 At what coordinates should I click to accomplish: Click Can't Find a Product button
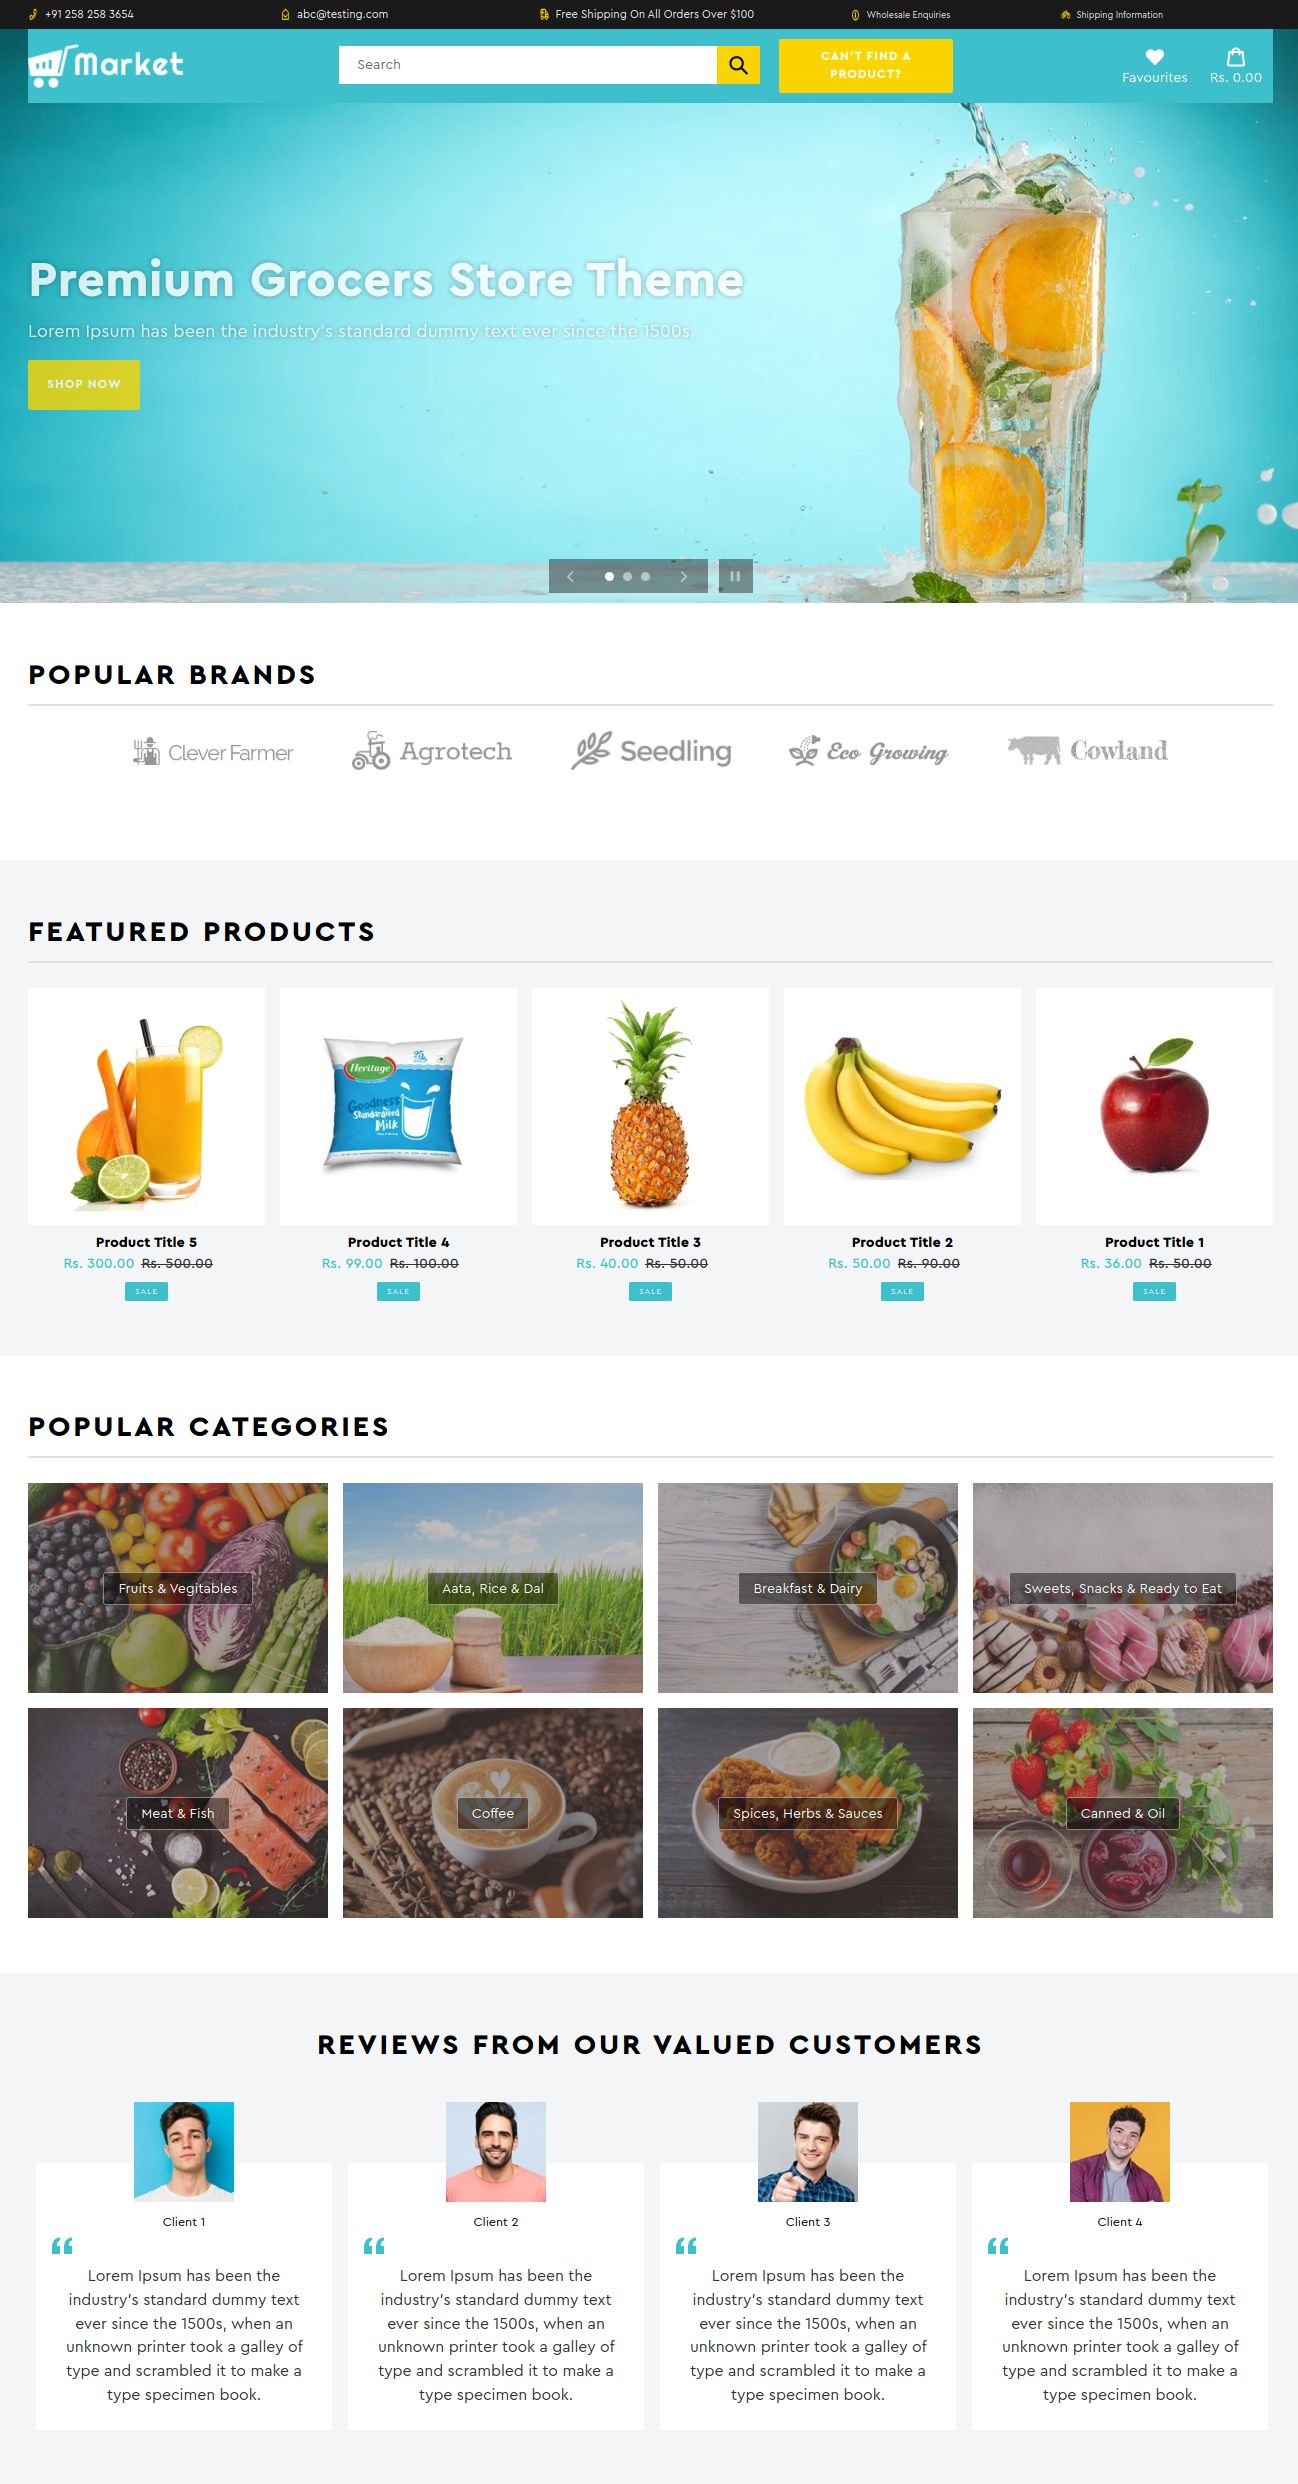click(865, 65)
